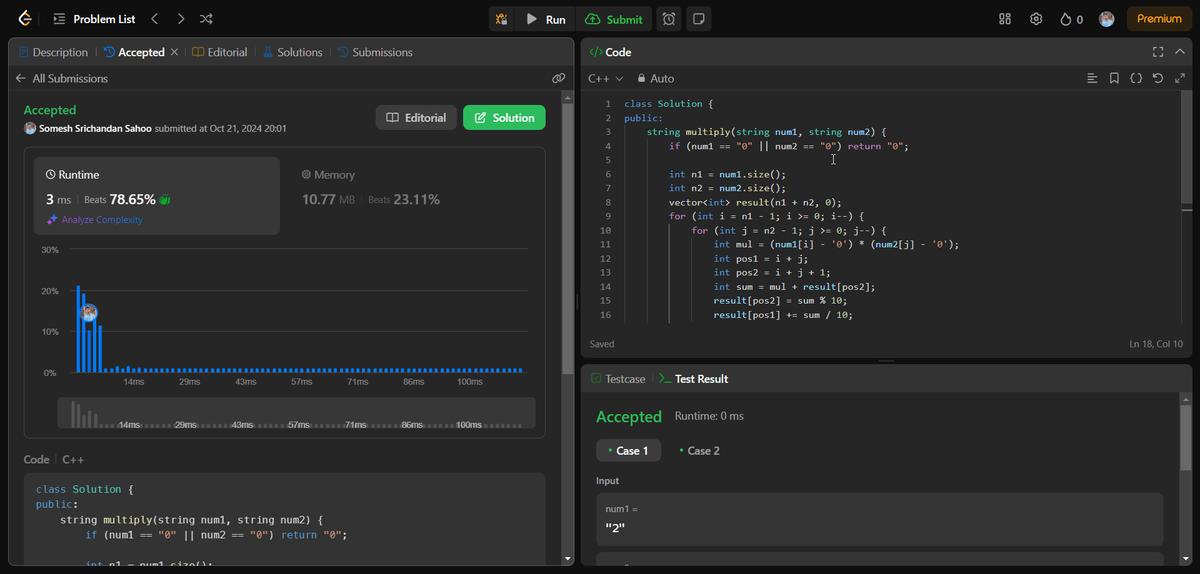
Task: Reset code with the undo arrow icon
Action: click(x=1158, y=78)
